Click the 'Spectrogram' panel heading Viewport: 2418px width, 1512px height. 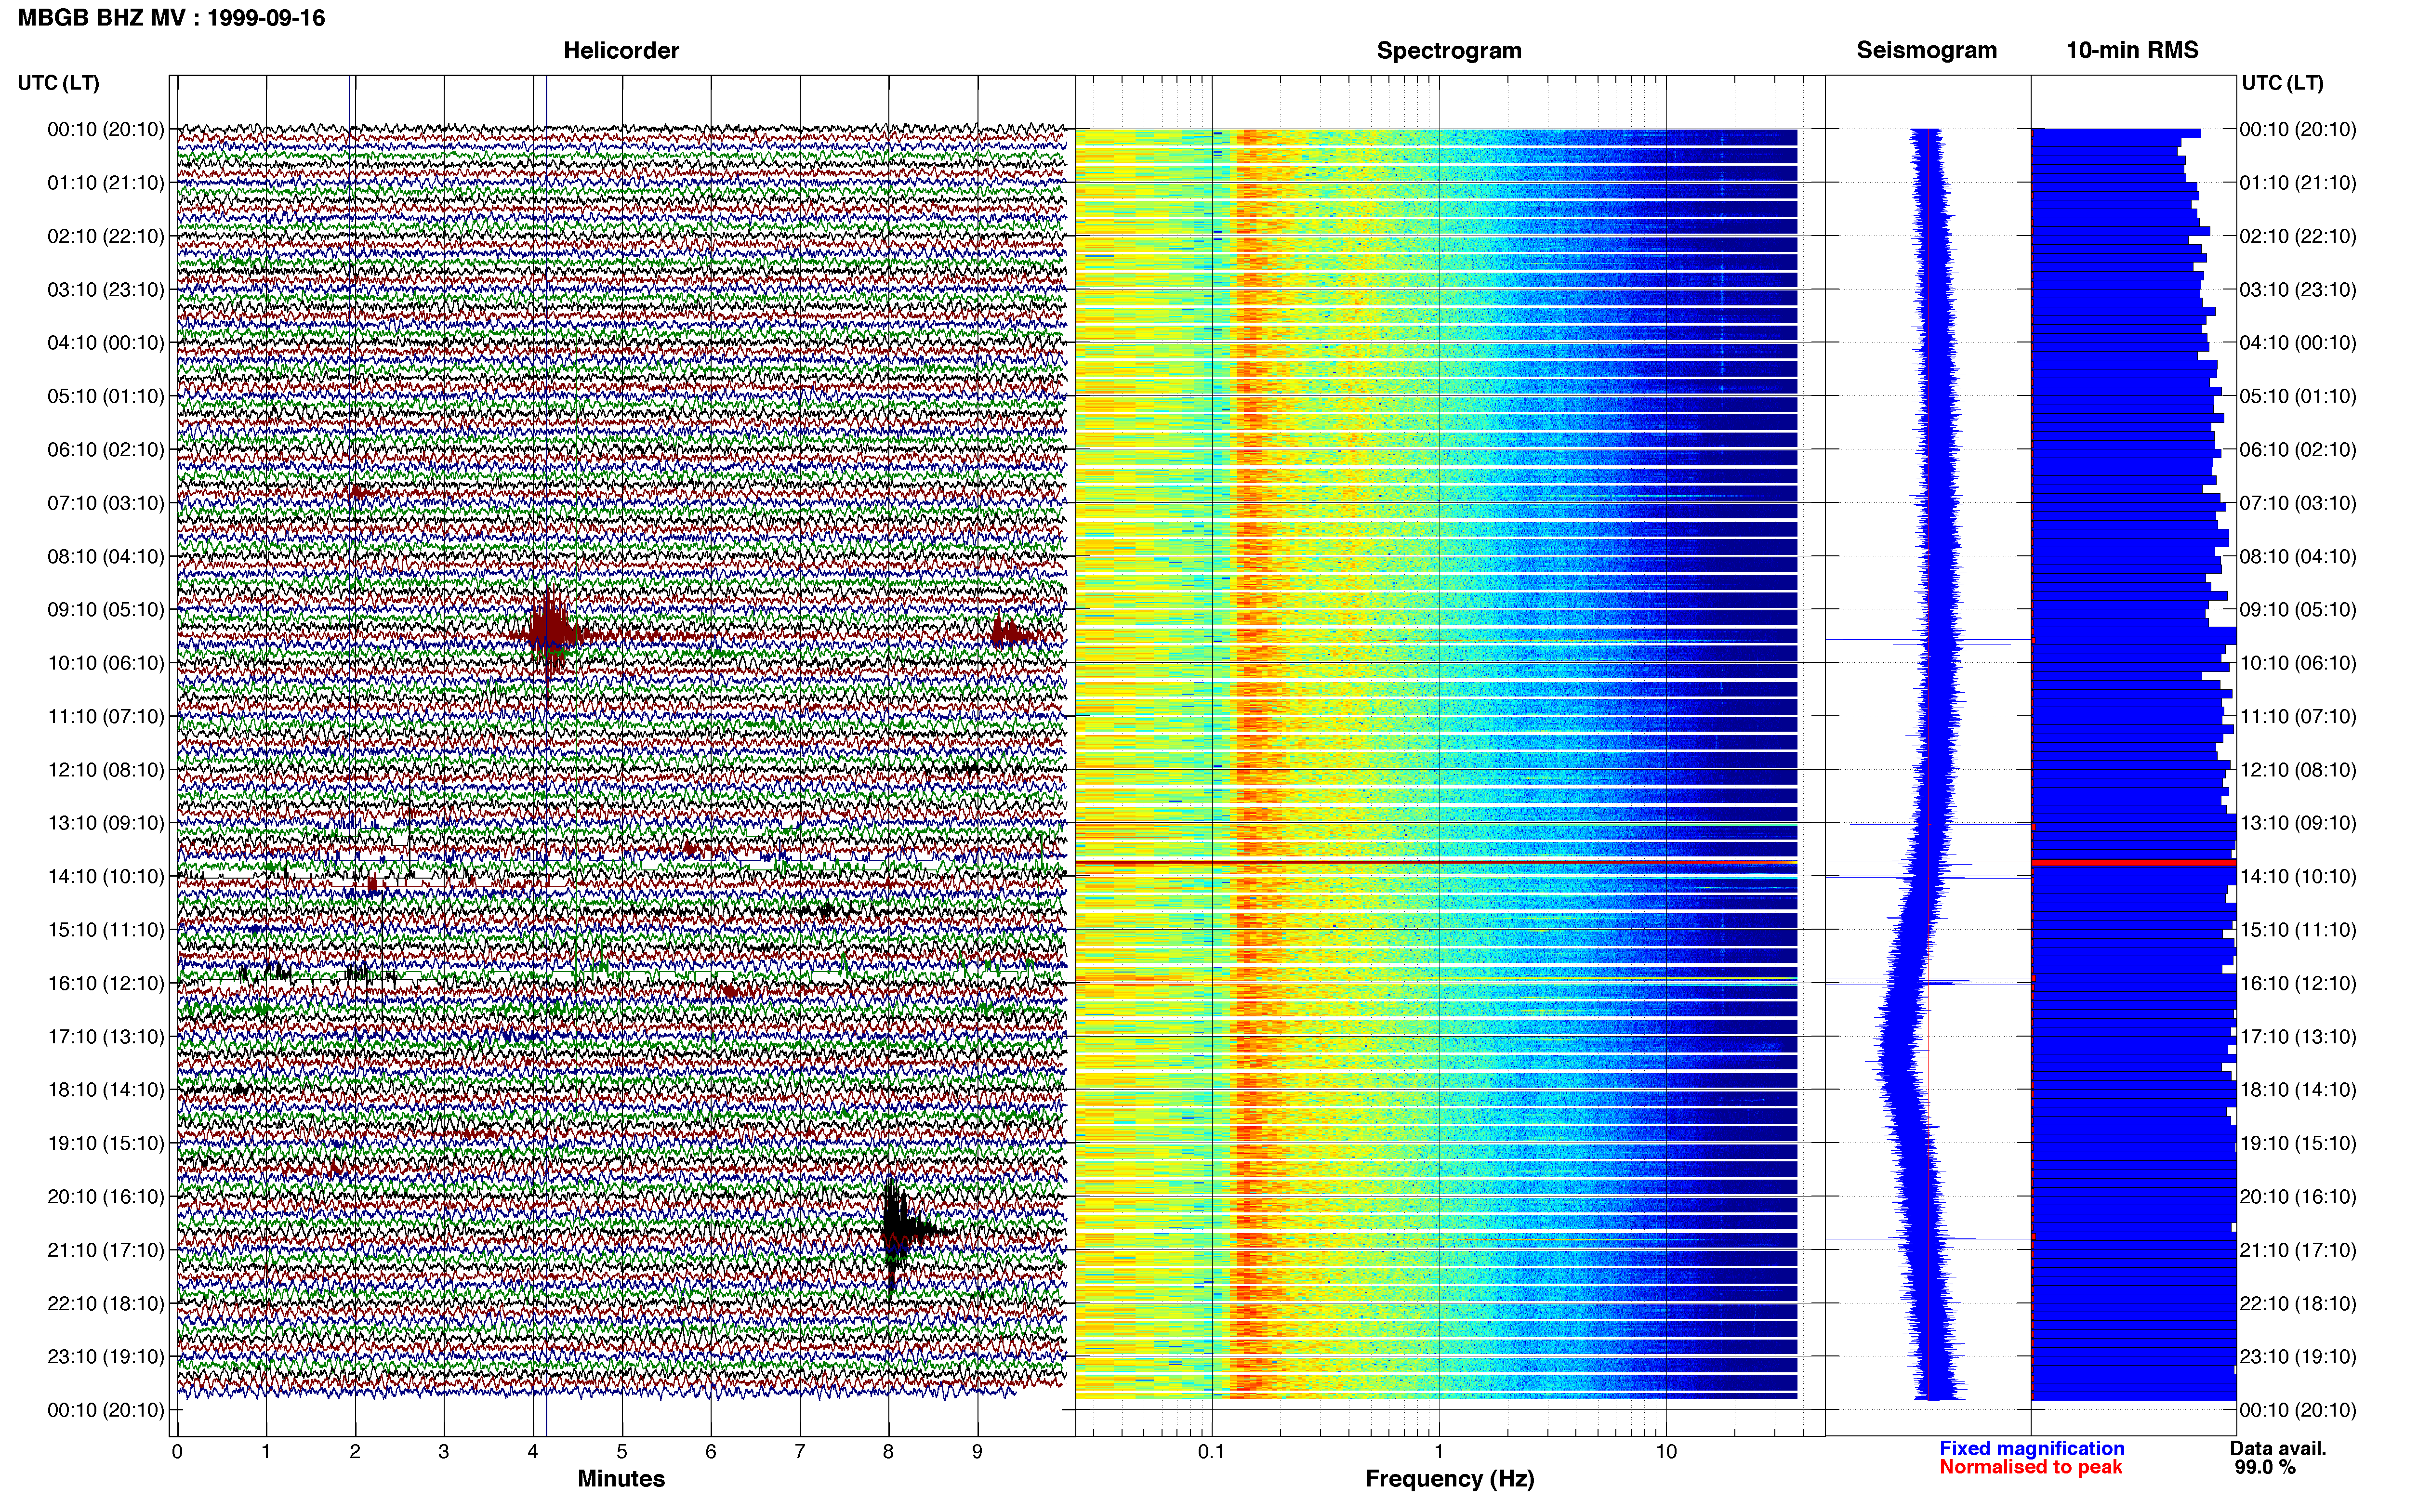click(1449, 50)
